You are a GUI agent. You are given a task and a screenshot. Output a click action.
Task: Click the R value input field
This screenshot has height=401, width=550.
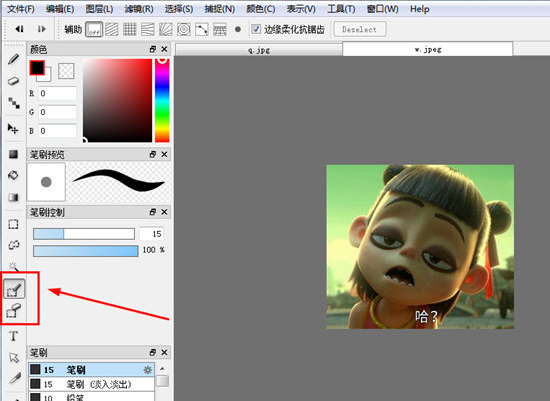tap(57, 93)
